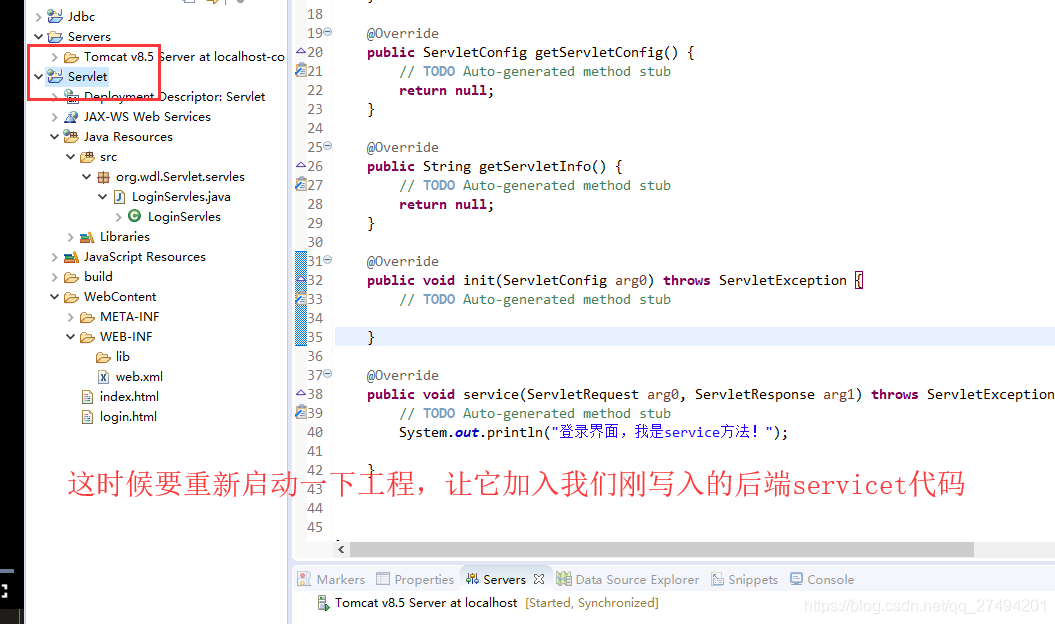The height and width of the screenshot is (624, 1055).
Task: Click the task marker on line 39
Action: pos(301,412)
